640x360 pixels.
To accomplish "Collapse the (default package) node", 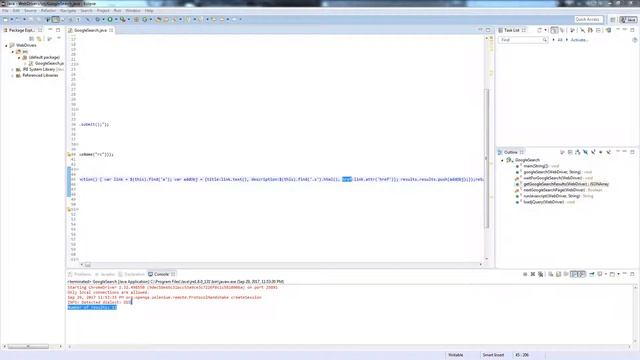I will point(19,58).
